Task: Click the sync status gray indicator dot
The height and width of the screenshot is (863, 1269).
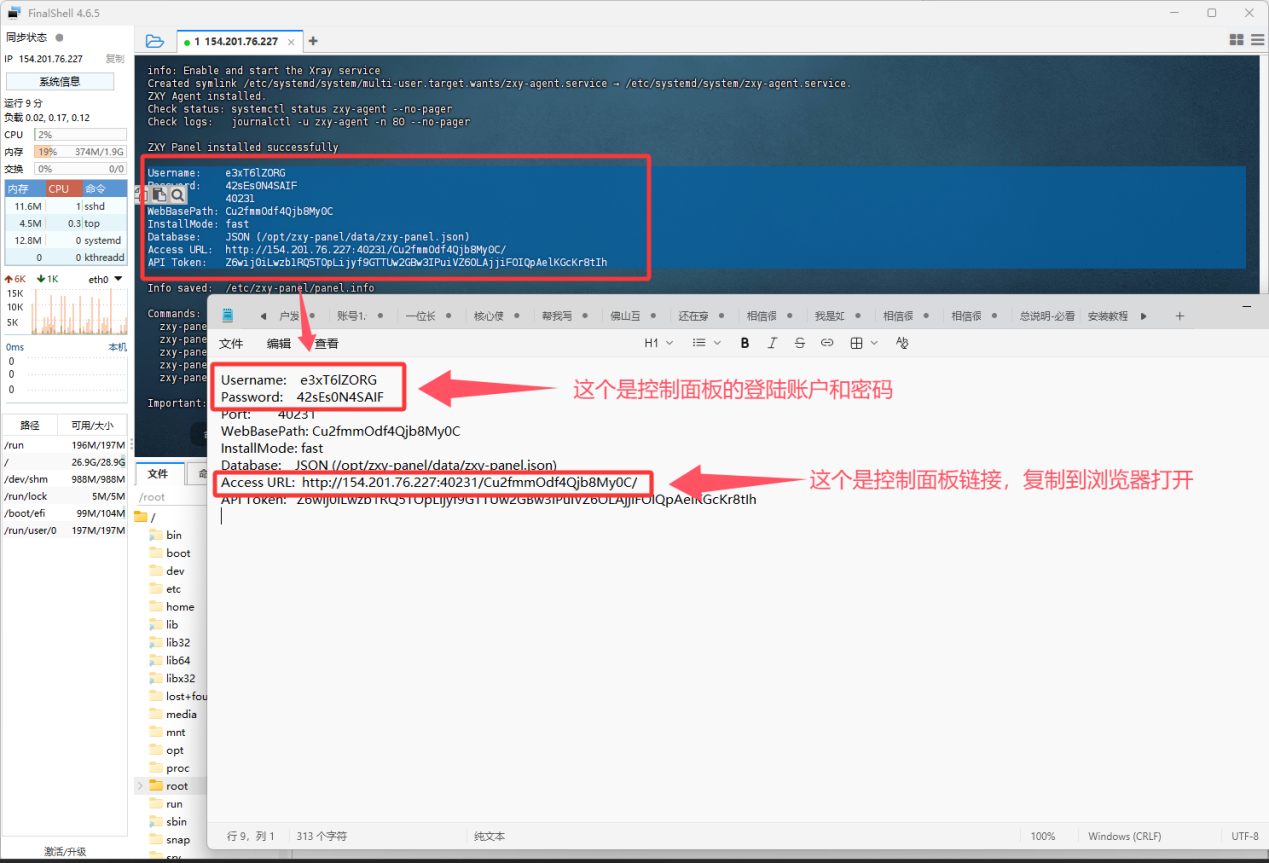Action: 59,37
